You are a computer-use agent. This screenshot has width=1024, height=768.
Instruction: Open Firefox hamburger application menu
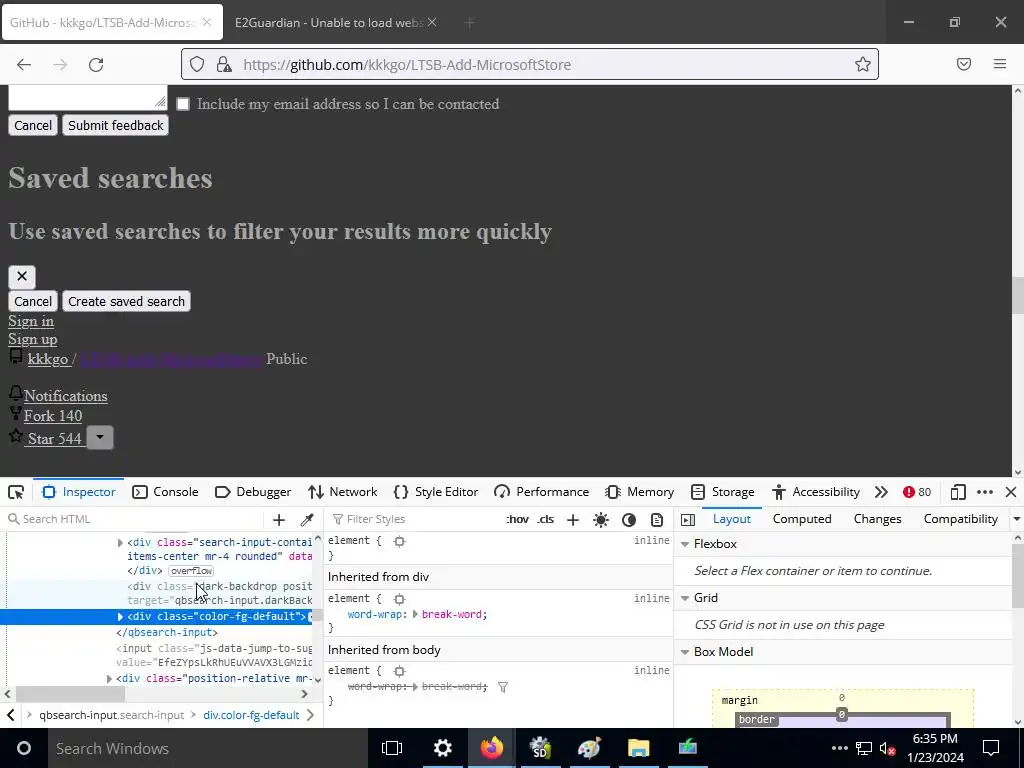(x=1000, y=64)
